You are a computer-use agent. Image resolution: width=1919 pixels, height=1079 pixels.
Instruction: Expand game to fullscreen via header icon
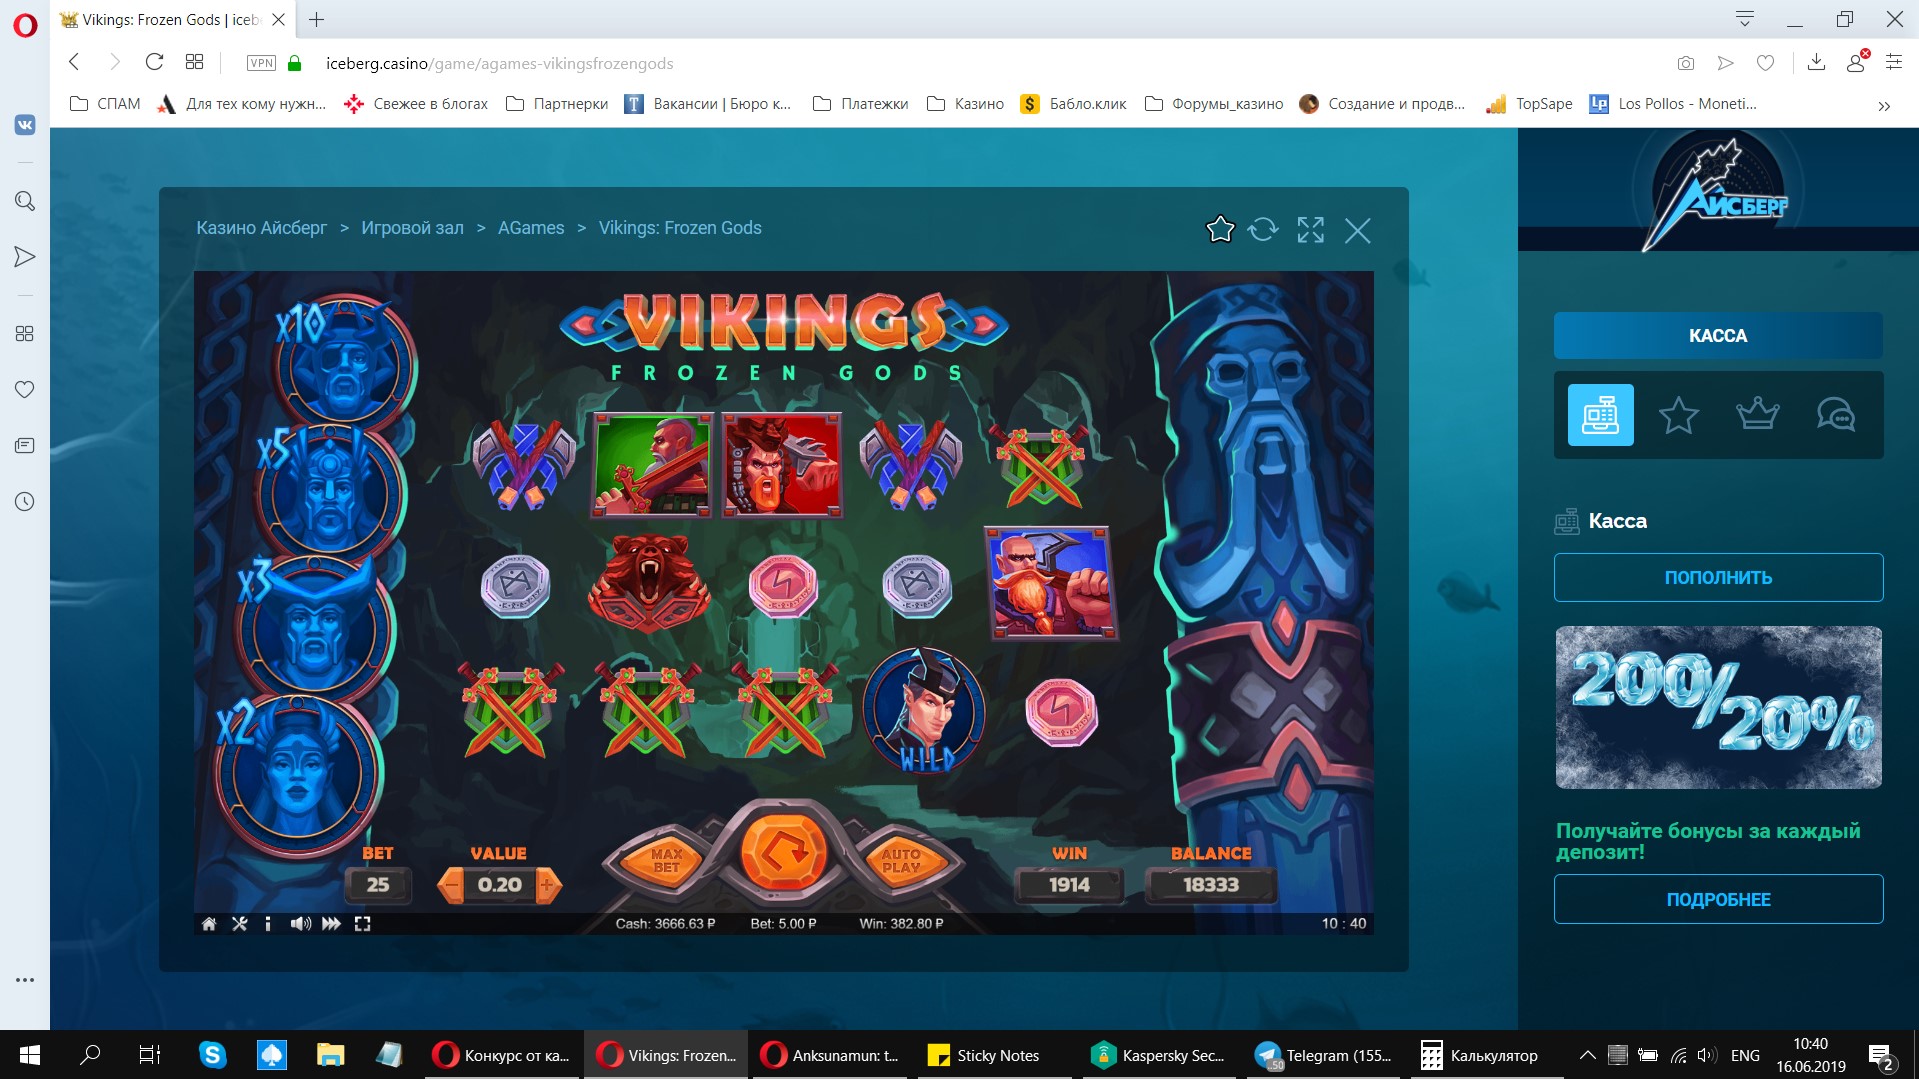[1310, 230]
